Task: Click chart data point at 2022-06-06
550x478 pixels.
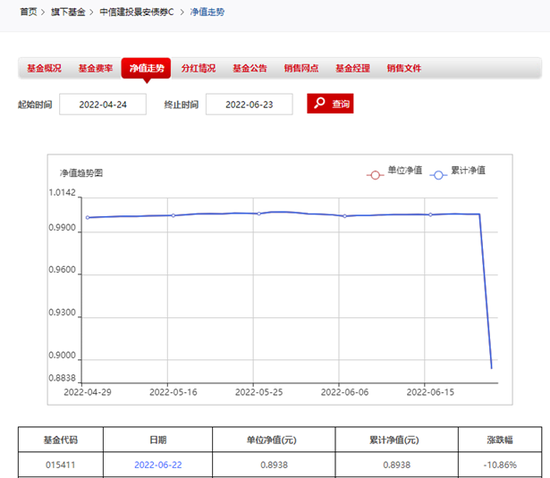Action: [x=345, y=216]
